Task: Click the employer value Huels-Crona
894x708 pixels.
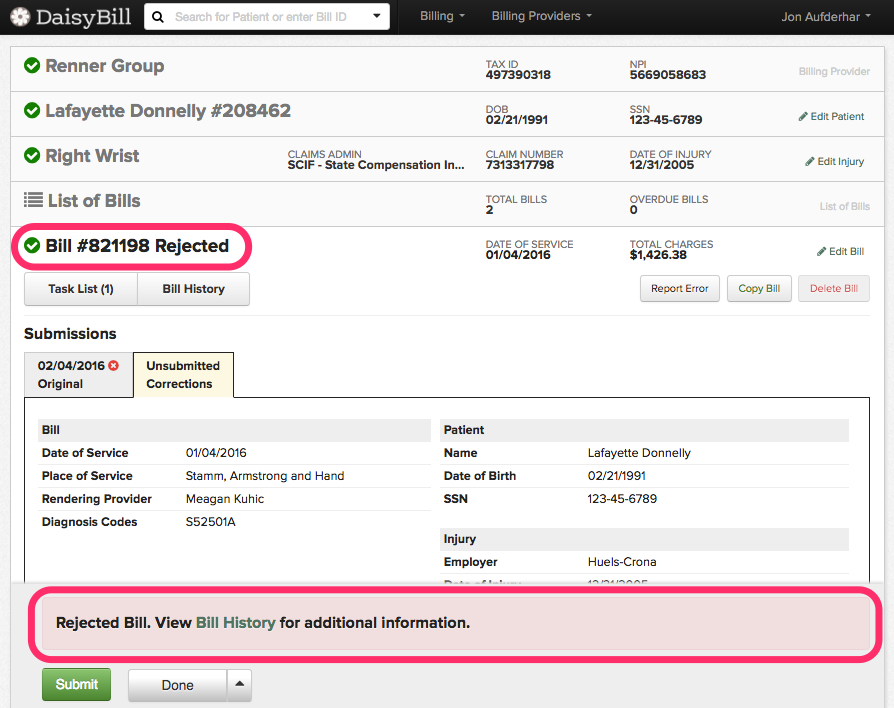Action: point(622,562)
